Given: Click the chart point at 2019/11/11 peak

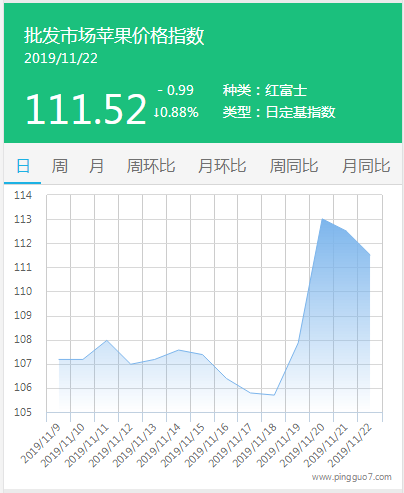Looking at the screenshot, I should coord(107,340).
